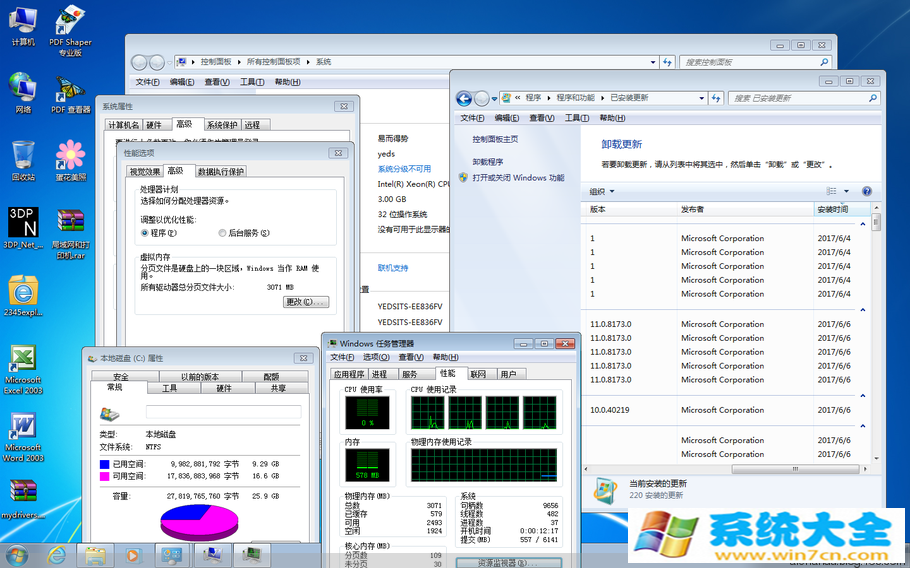The height and width of the screenshot is (568, 910).
Task: Select the mydrivers archive icon on desktop
Action: point(23,499)
